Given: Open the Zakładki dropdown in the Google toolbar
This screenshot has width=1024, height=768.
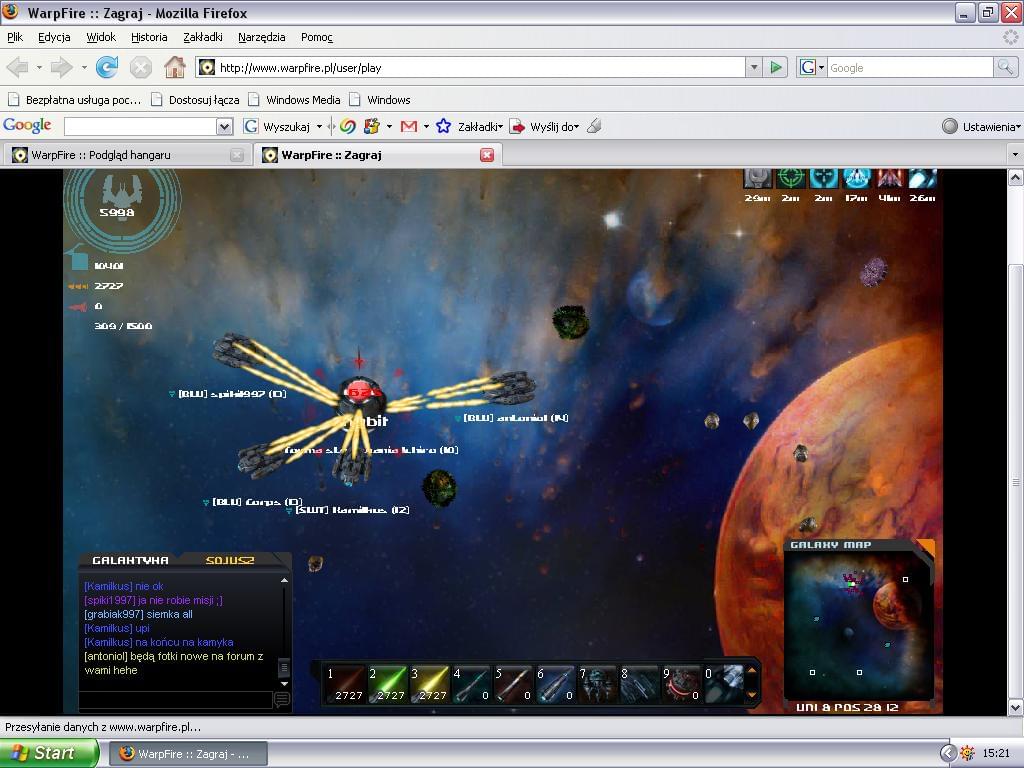Looking at the screenshot, I should click(x=480, y=127).
